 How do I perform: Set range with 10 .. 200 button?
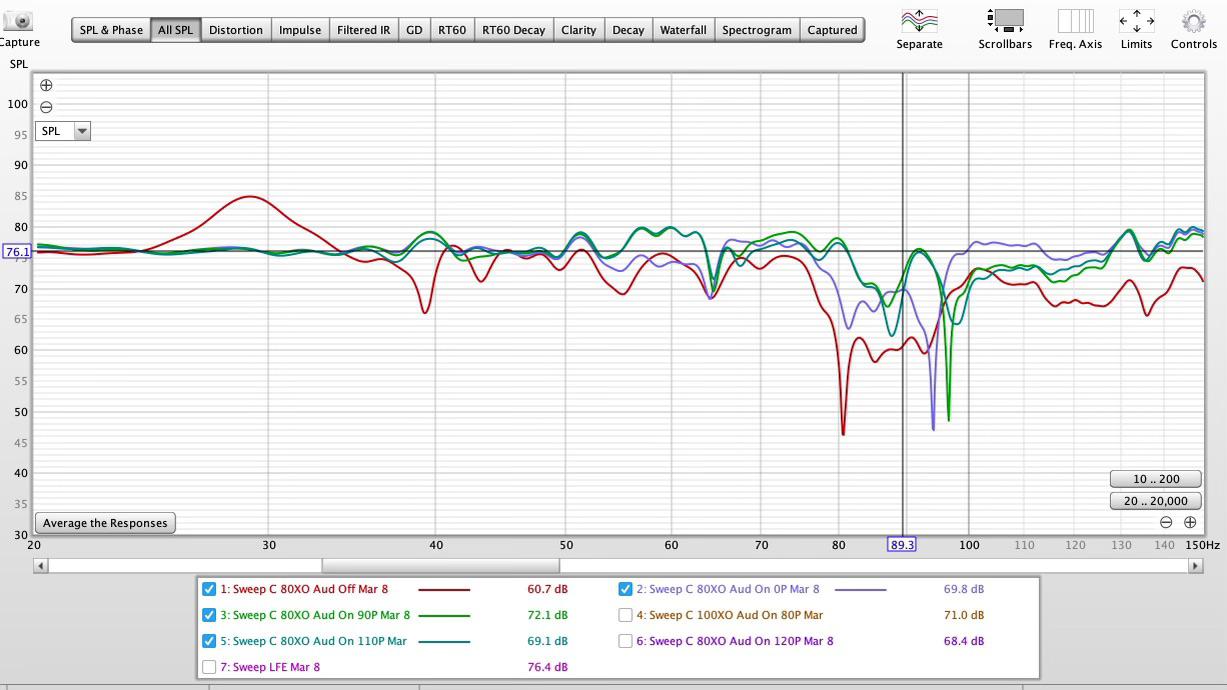(x=1156, y=479)
